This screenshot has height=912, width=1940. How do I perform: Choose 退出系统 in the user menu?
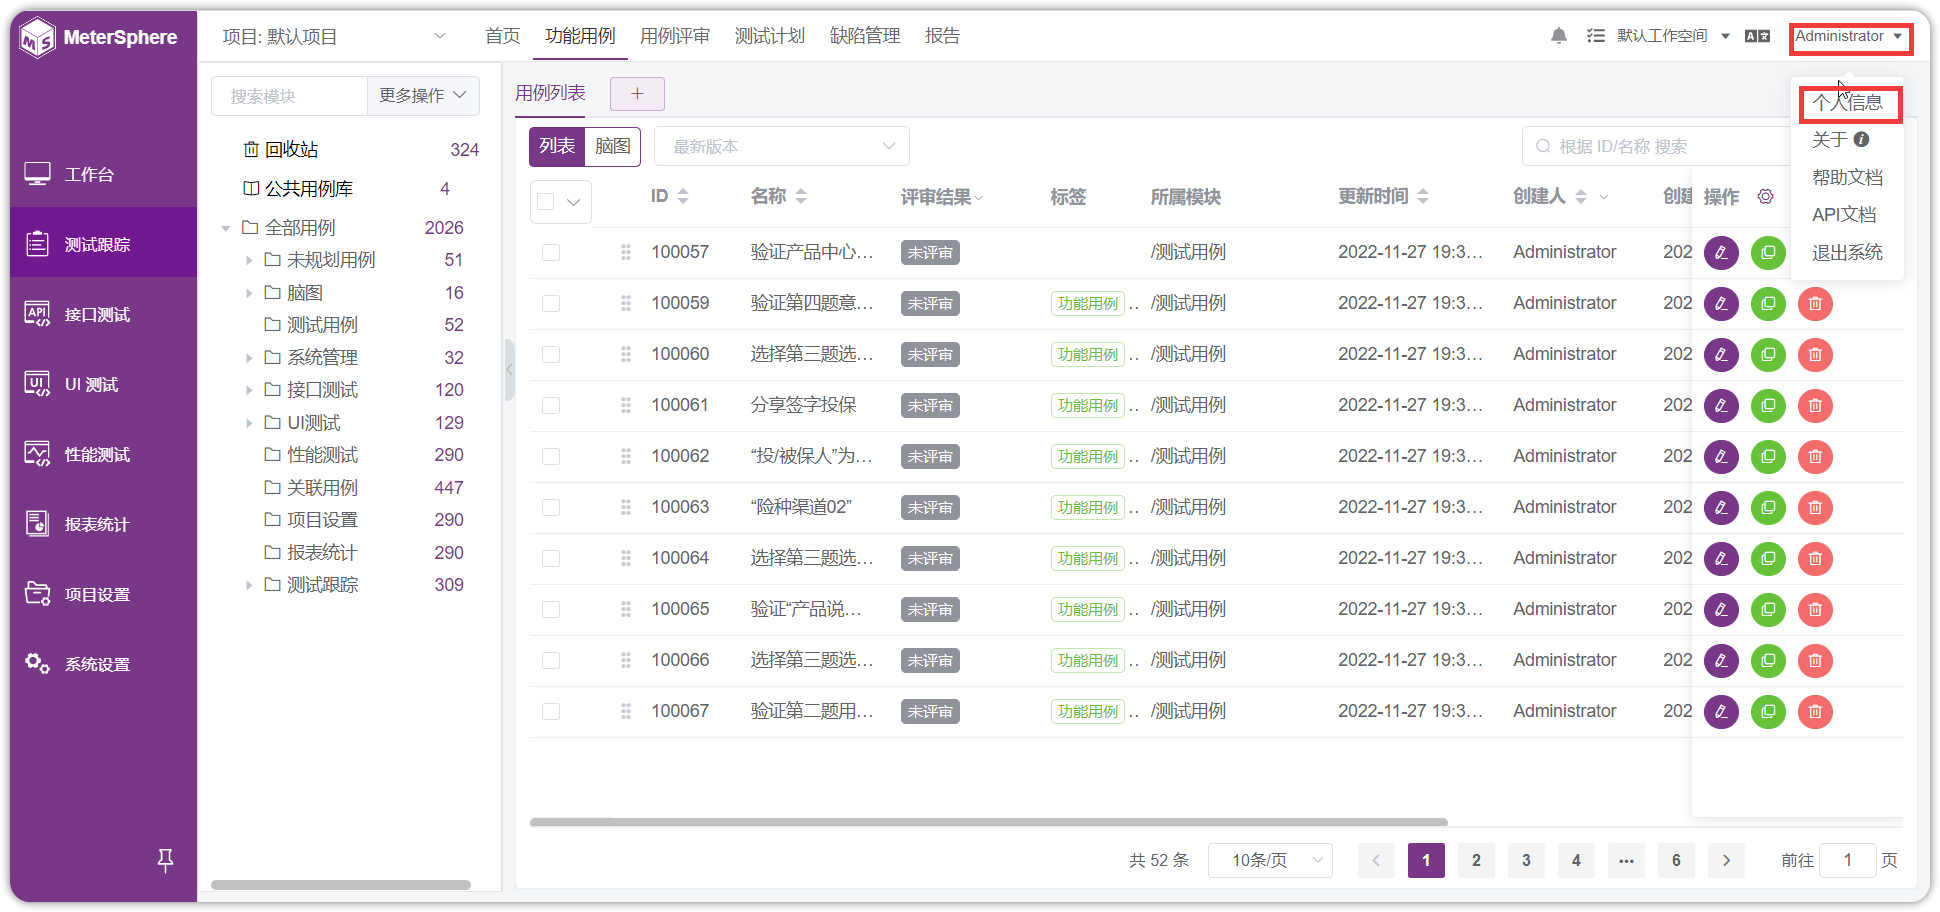coord(1848,253)
